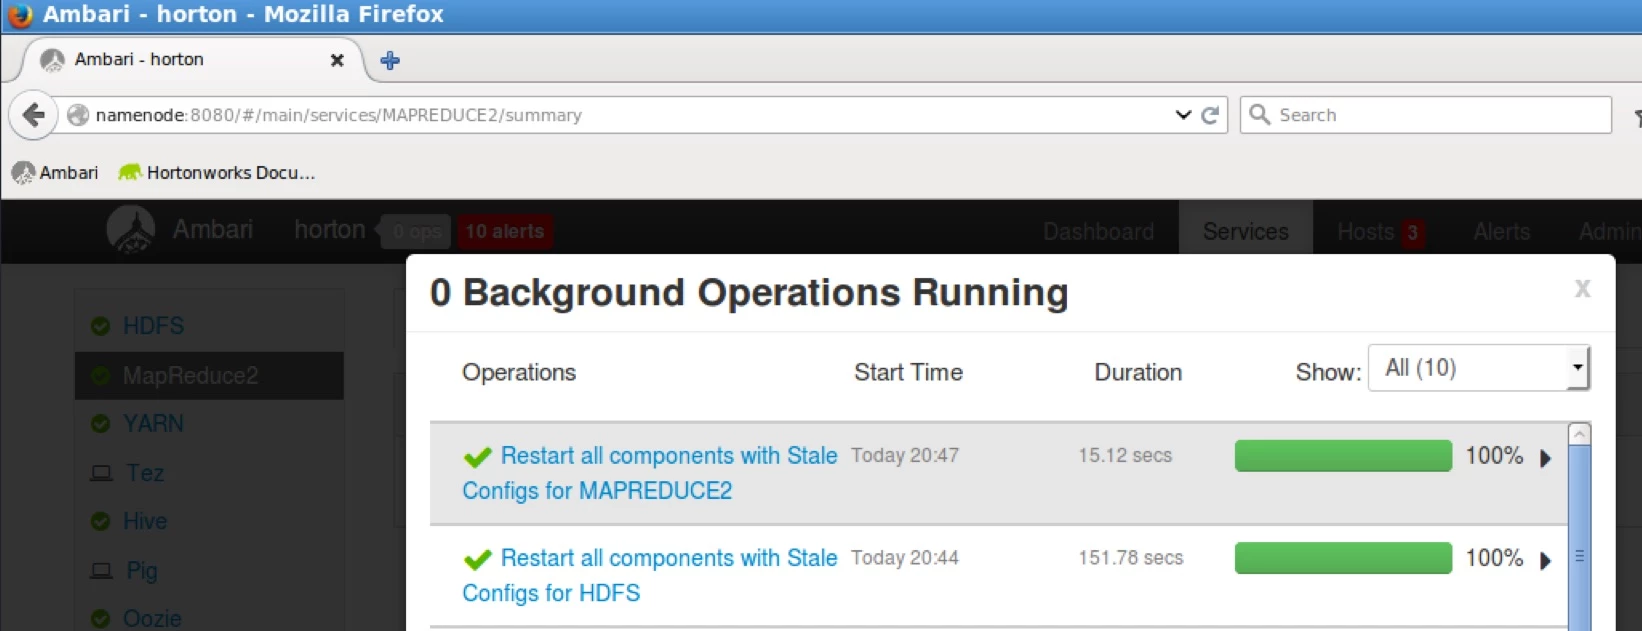Click the 0 ops badge

point(417,231)
